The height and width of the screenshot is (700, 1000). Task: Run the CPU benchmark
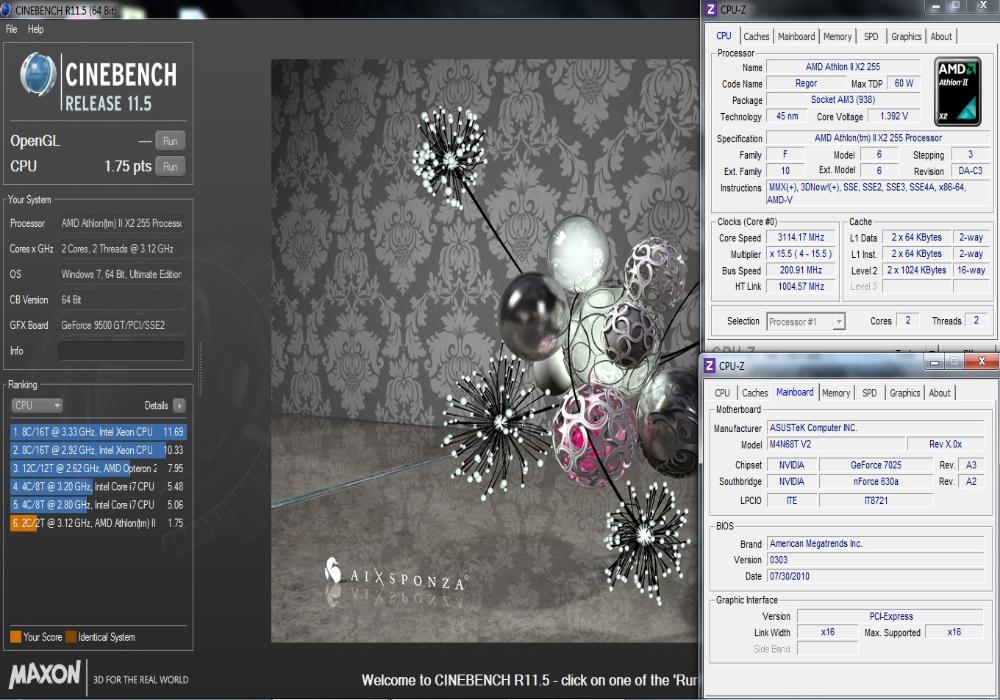point(170,166)
